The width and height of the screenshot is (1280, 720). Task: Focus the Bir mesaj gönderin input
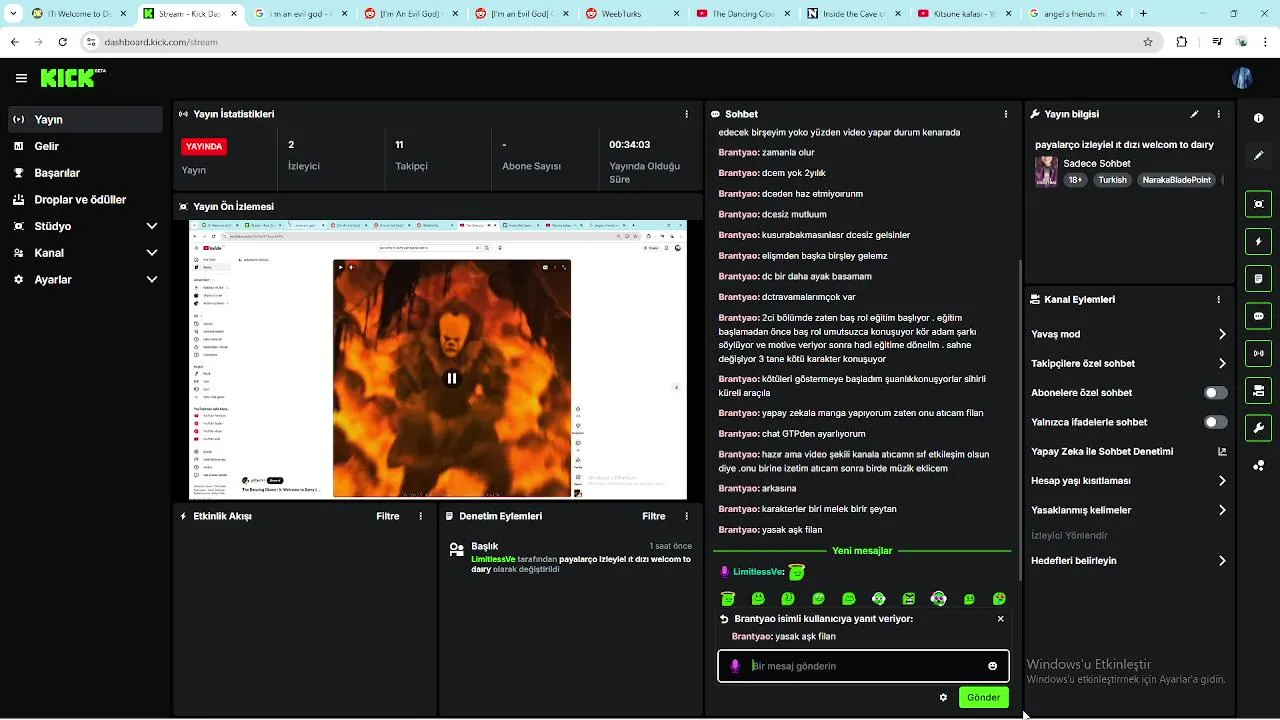click(x=864, y=666)
